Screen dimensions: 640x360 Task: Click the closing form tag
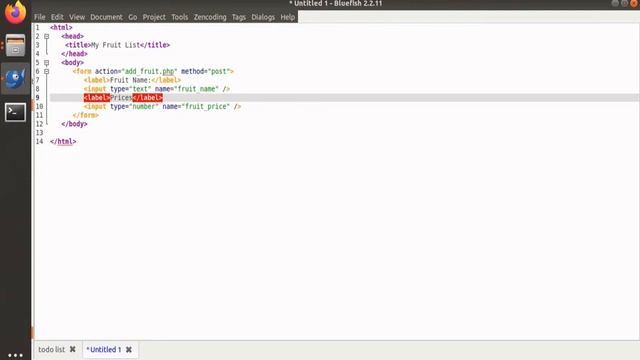tap(86, 116)
